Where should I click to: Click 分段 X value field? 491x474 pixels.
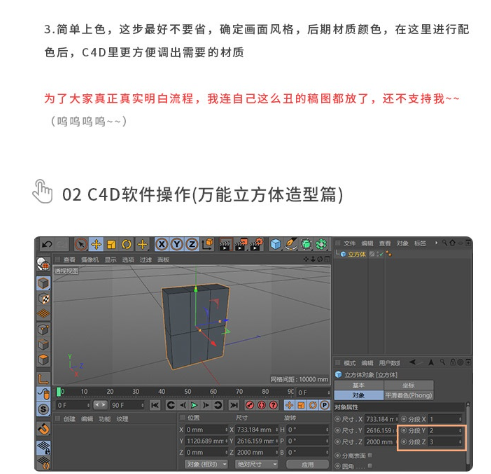pyautogui.click(x=445, y=419)
